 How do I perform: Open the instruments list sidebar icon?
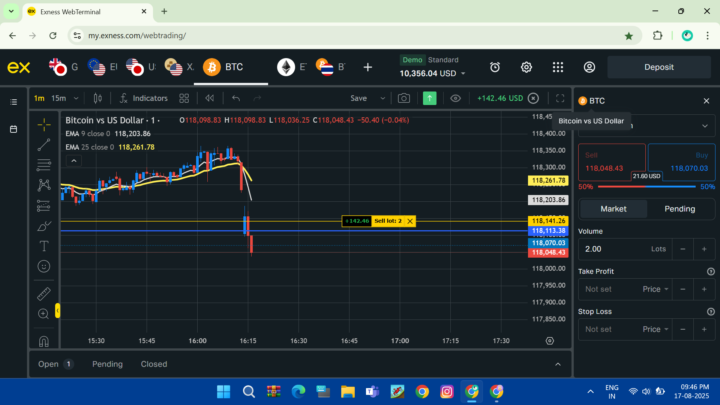pyautogui.click(x=14, y=102)
